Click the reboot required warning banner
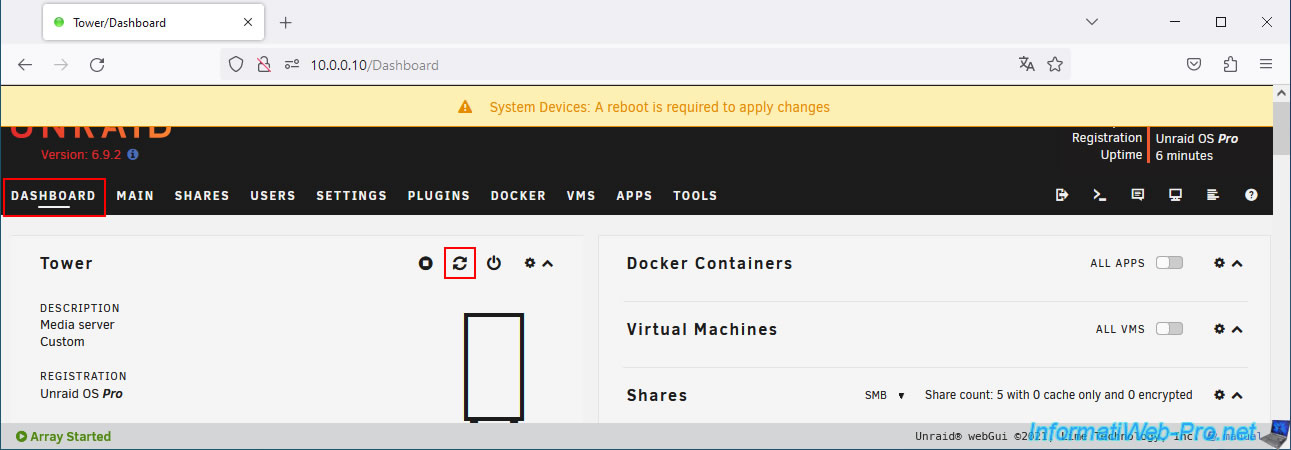 click(x=636, y=107)
